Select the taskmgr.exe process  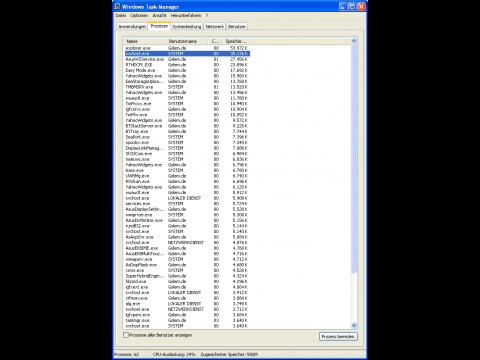(x=187, y=320)
